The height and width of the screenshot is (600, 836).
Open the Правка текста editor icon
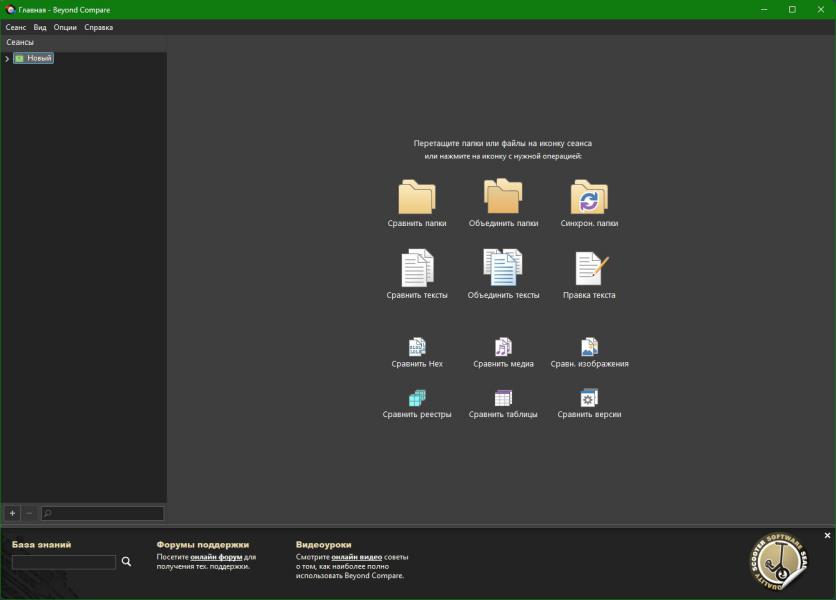click(589, 269)
